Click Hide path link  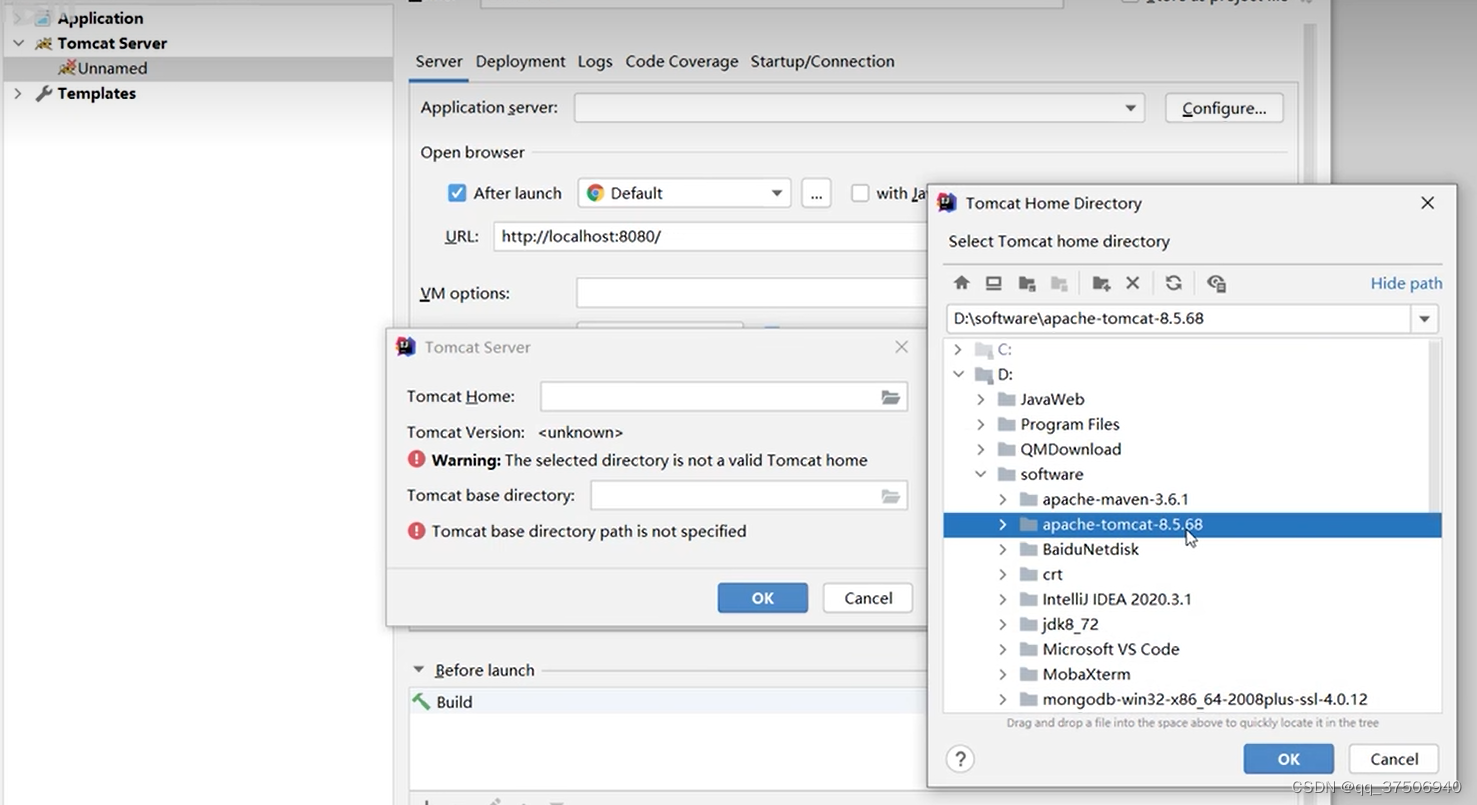[1406, 283]
